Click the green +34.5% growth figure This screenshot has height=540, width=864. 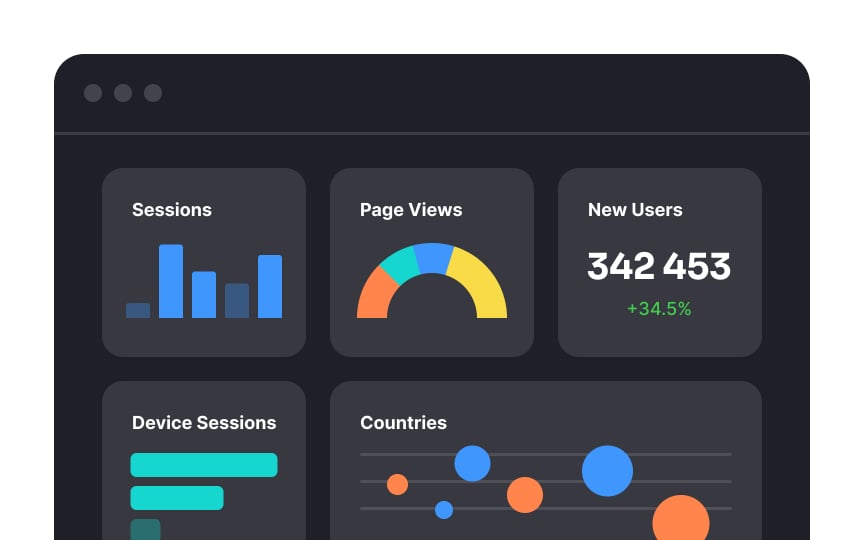[659, 309]
